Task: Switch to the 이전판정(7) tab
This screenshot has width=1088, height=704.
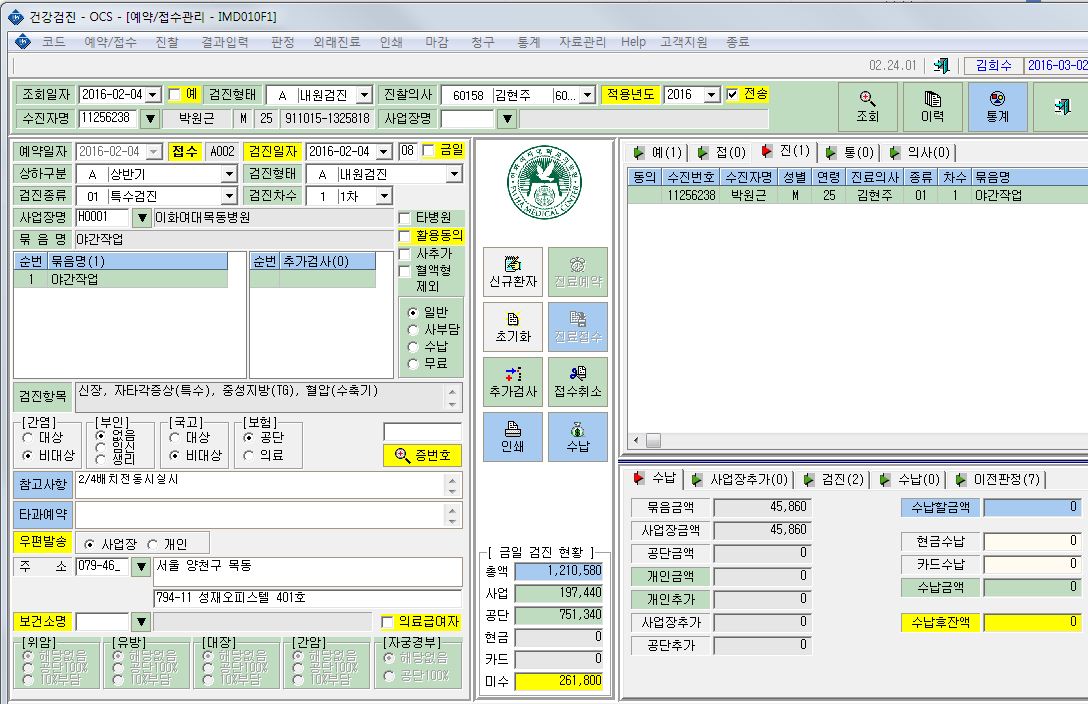Action: [x=999, y=479]
